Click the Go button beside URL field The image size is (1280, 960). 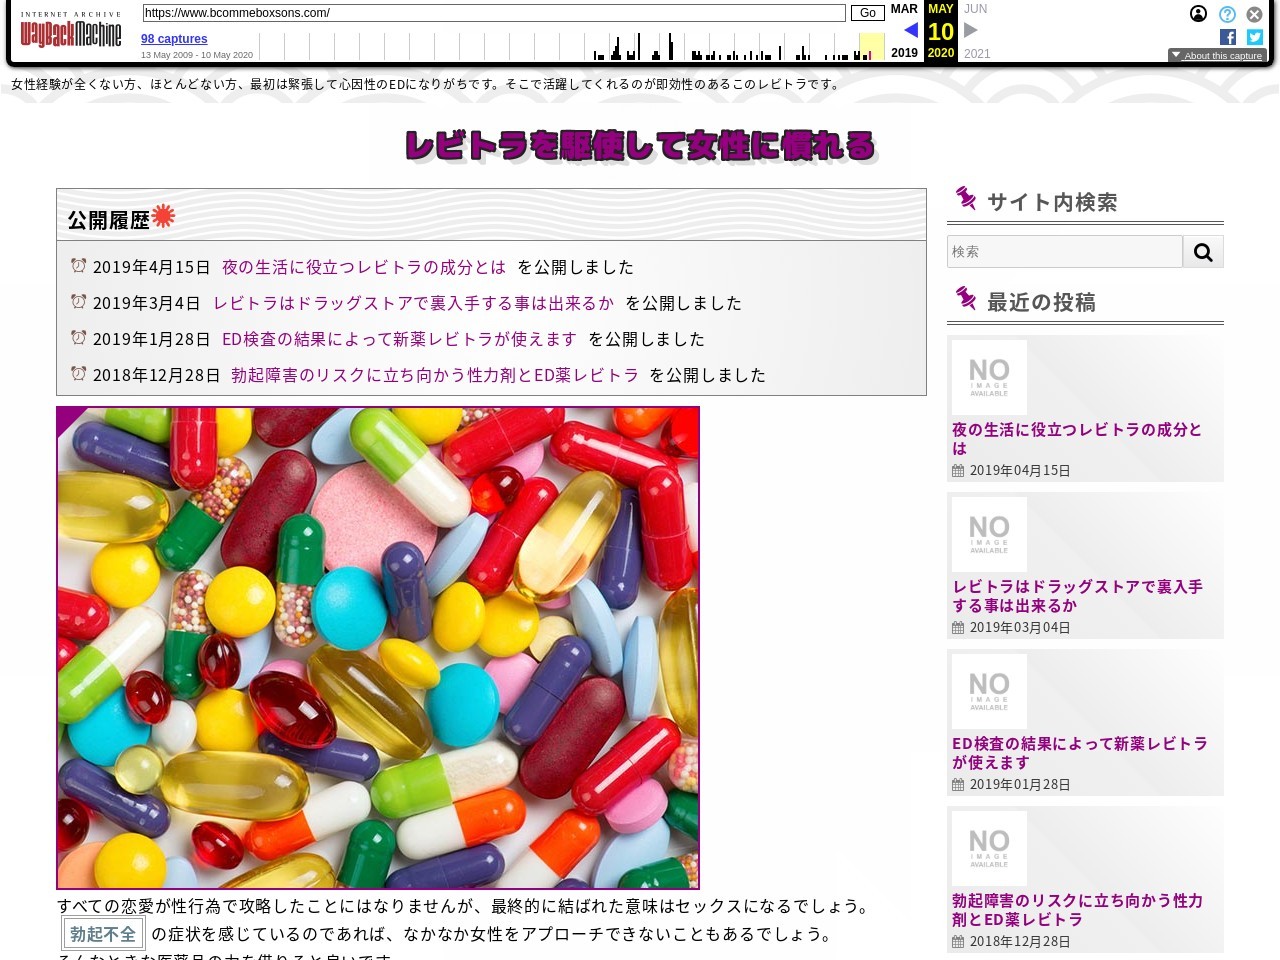pos(867,13)
